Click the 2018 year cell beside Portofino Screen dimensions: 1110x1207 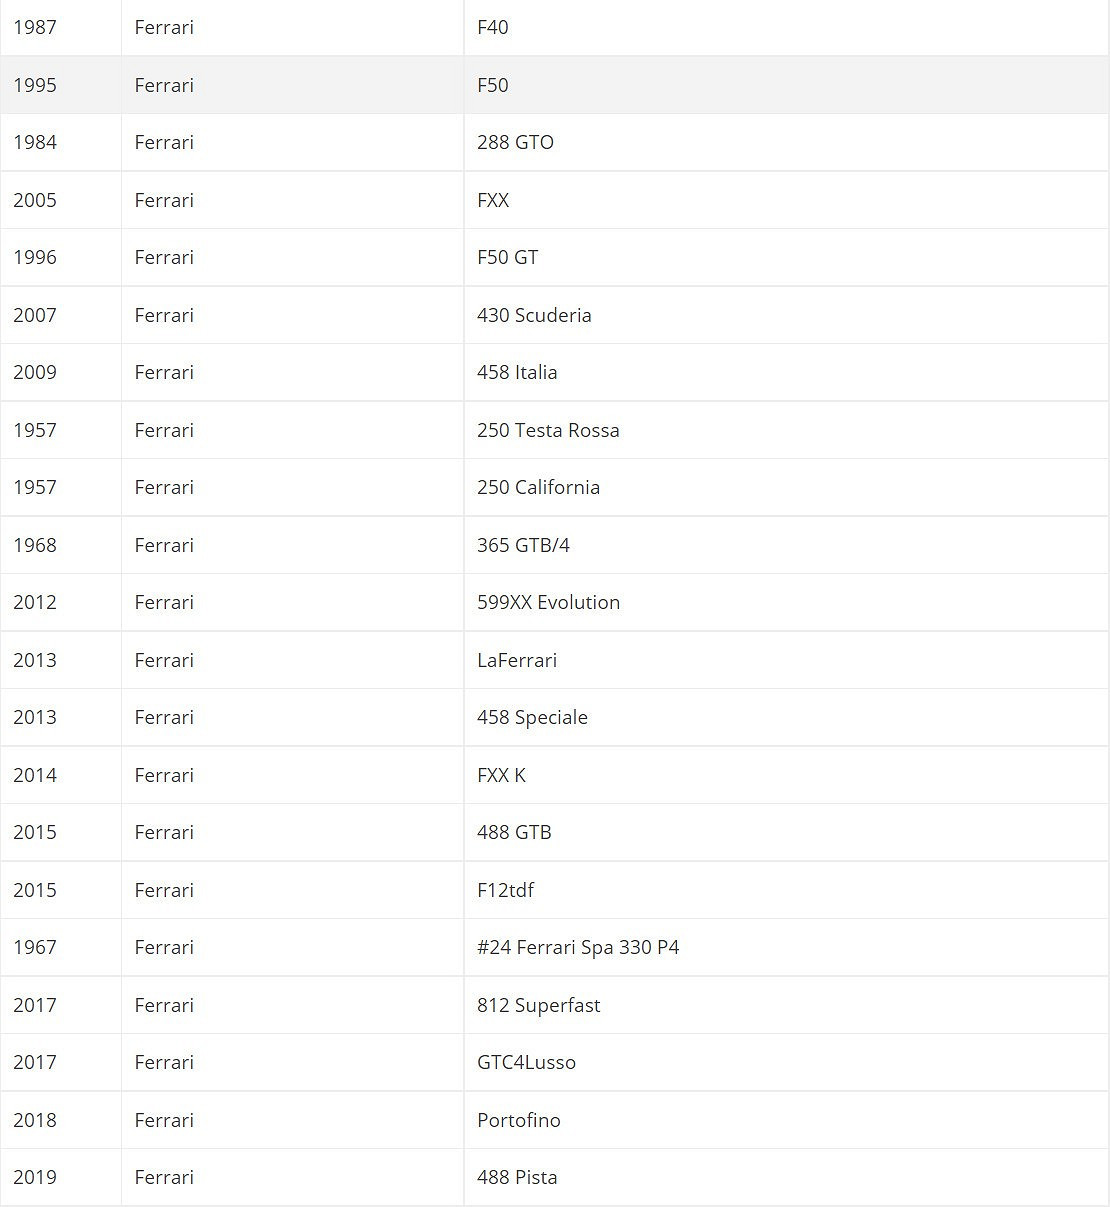pyautogui.click(x=35, y=1120)
